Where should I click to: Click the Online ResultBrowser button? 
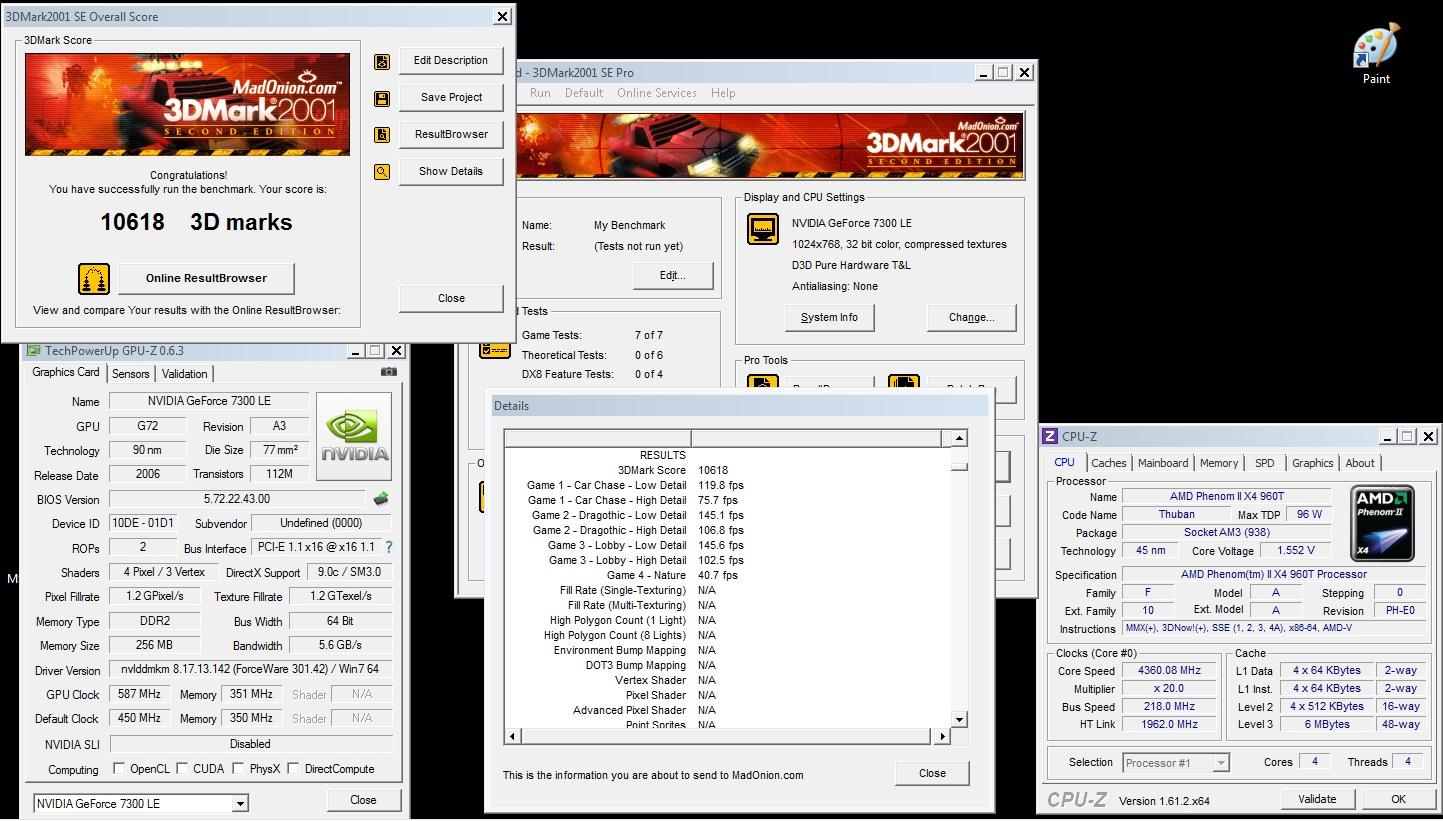pyautogui.click(x=206, y=278)
